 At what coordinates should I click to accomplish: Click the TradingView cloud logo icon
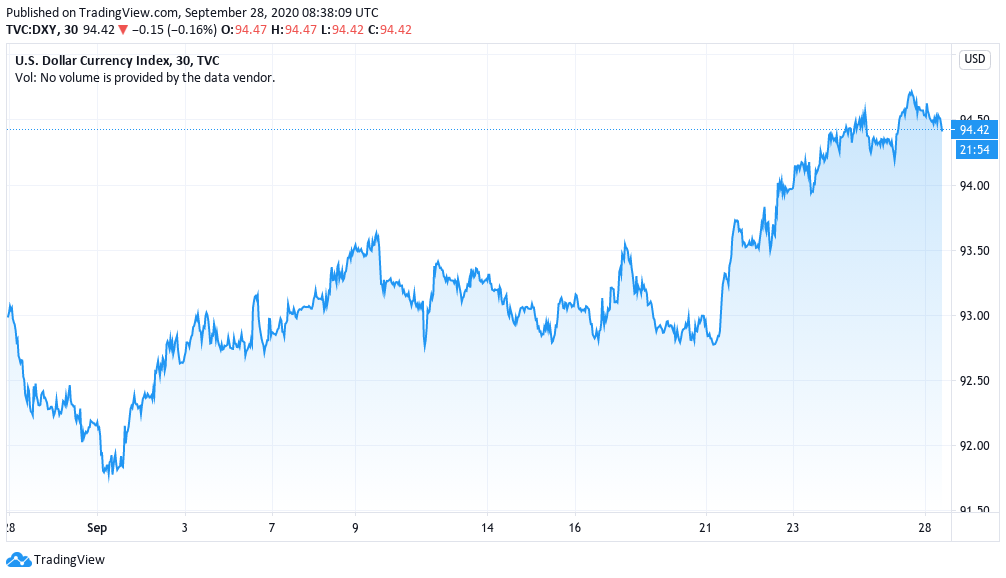click(x=18, y=560)
